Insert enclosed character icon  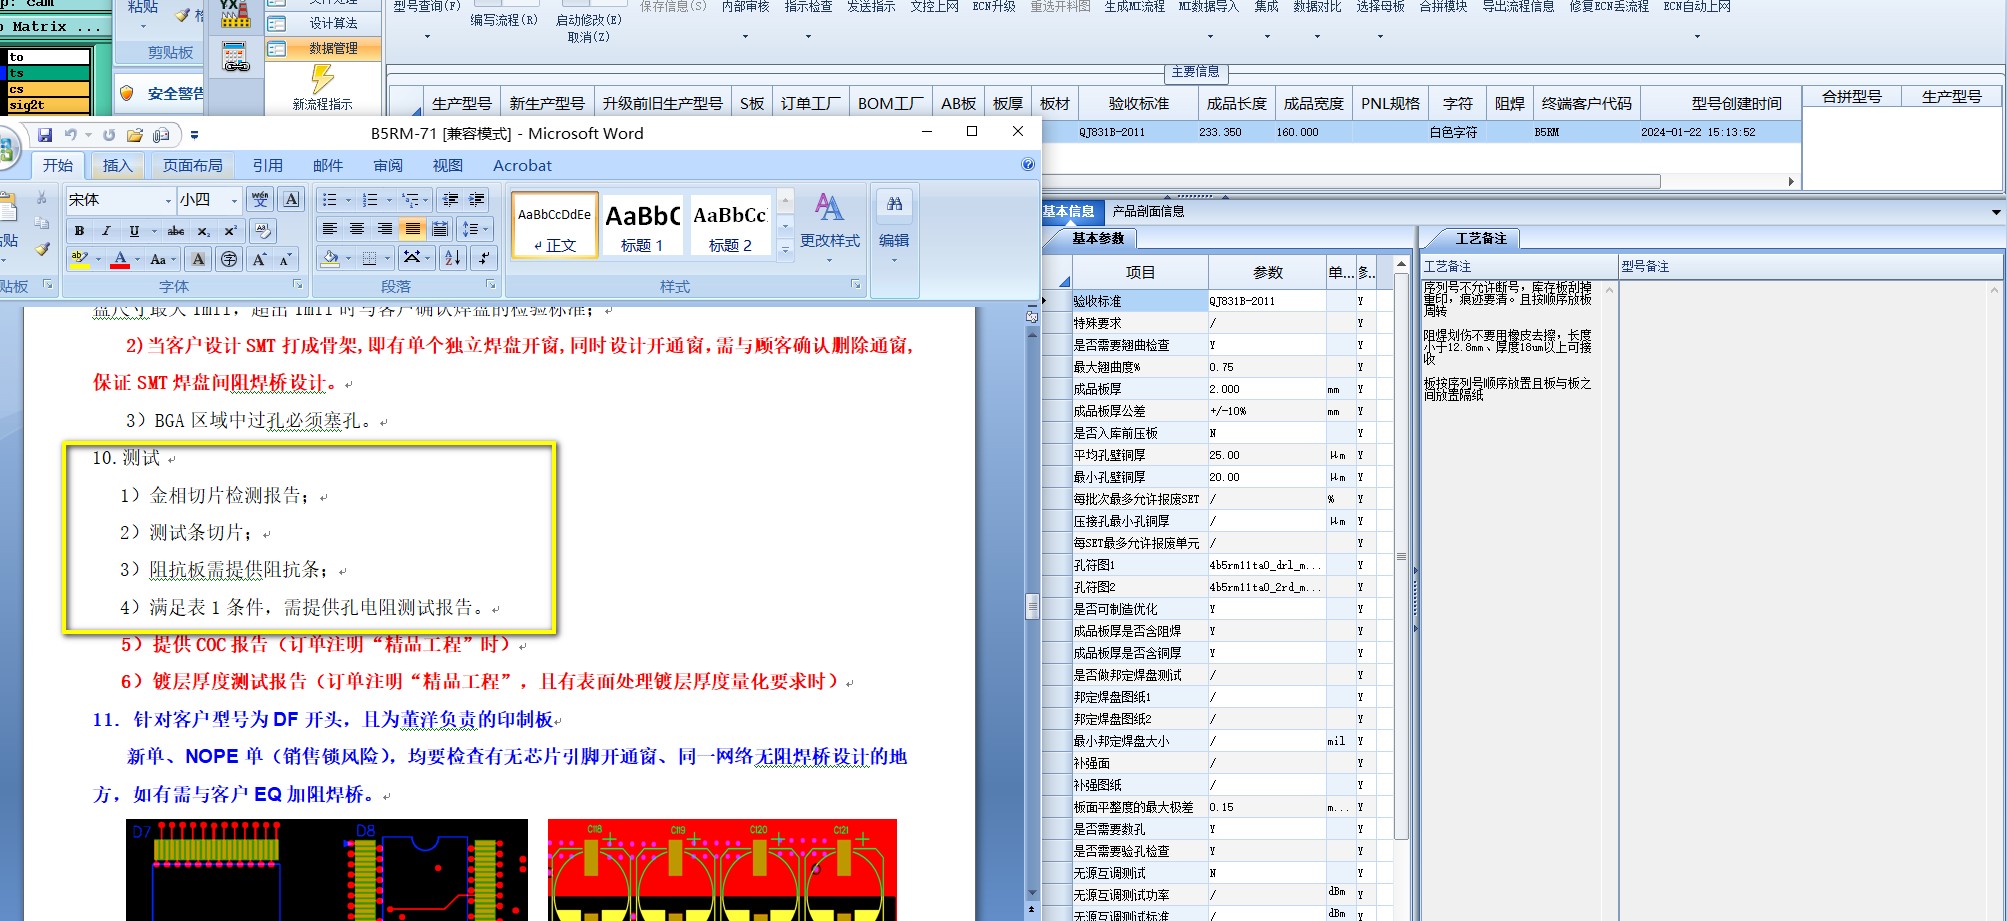point(229,260)
